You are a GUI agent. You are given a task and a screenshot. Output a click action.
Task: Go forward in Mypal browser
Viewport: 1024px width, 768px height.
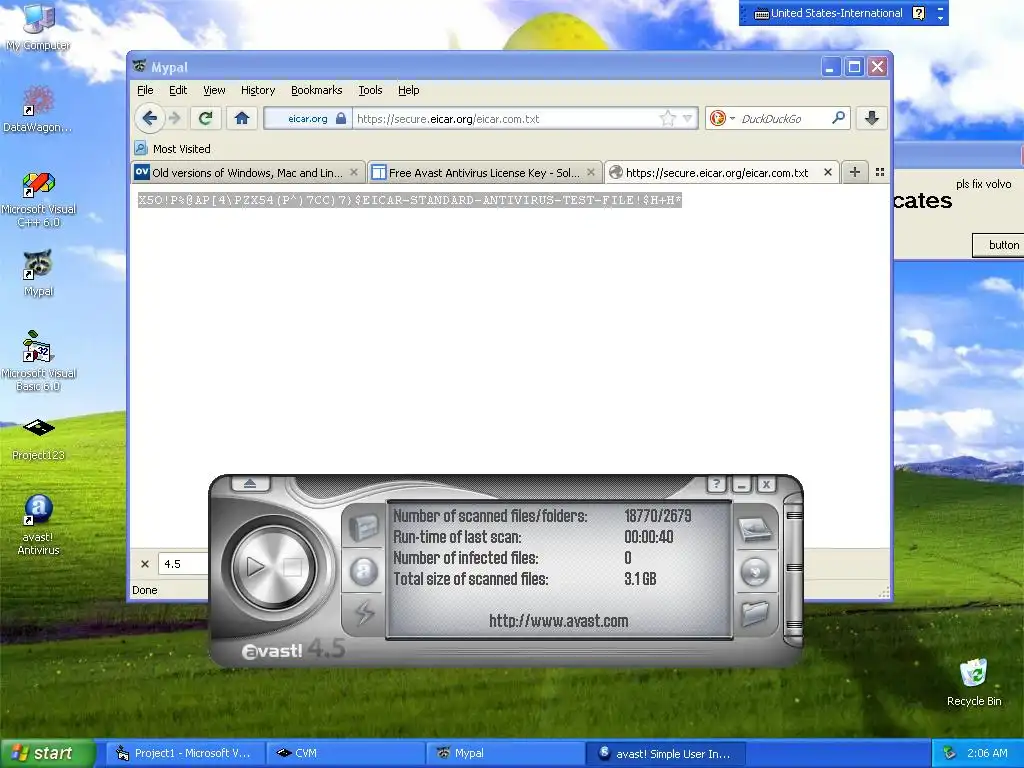[x=174, y=118]
